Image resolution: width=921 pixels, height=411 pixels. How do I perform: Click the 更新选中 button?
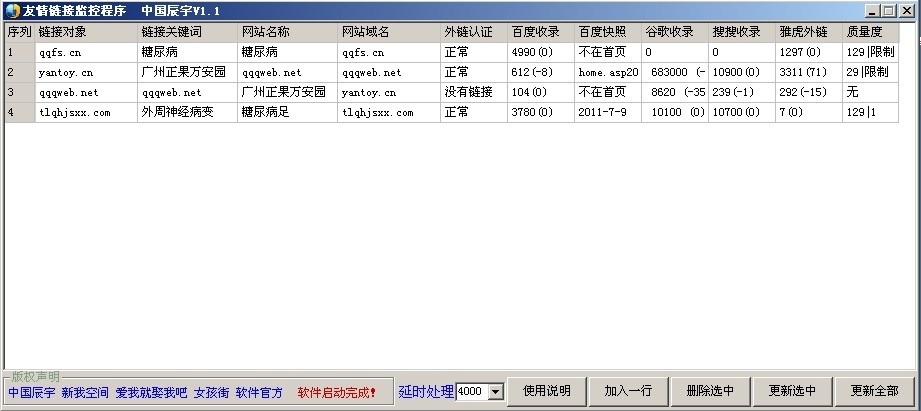tap(792, 391)
